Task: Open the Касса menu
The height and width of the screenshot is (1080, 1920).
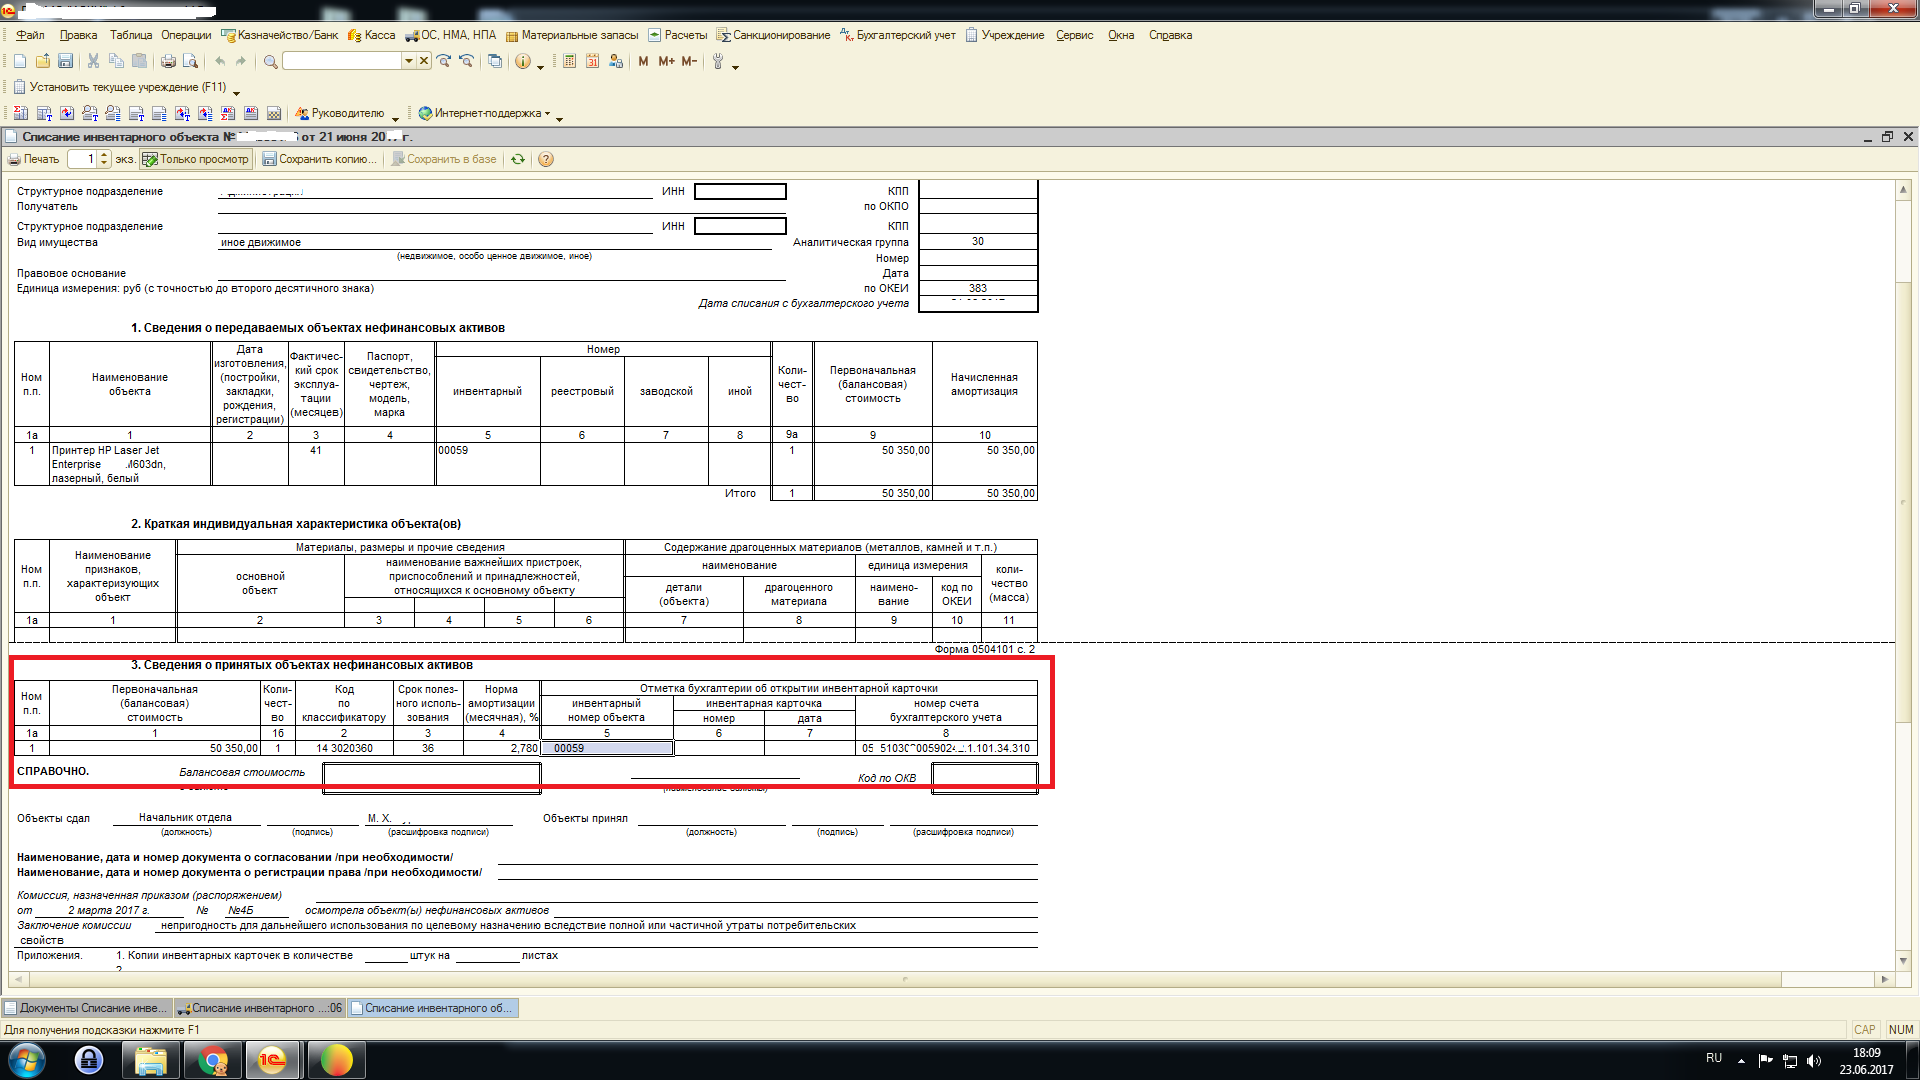Action: point(372,35)
